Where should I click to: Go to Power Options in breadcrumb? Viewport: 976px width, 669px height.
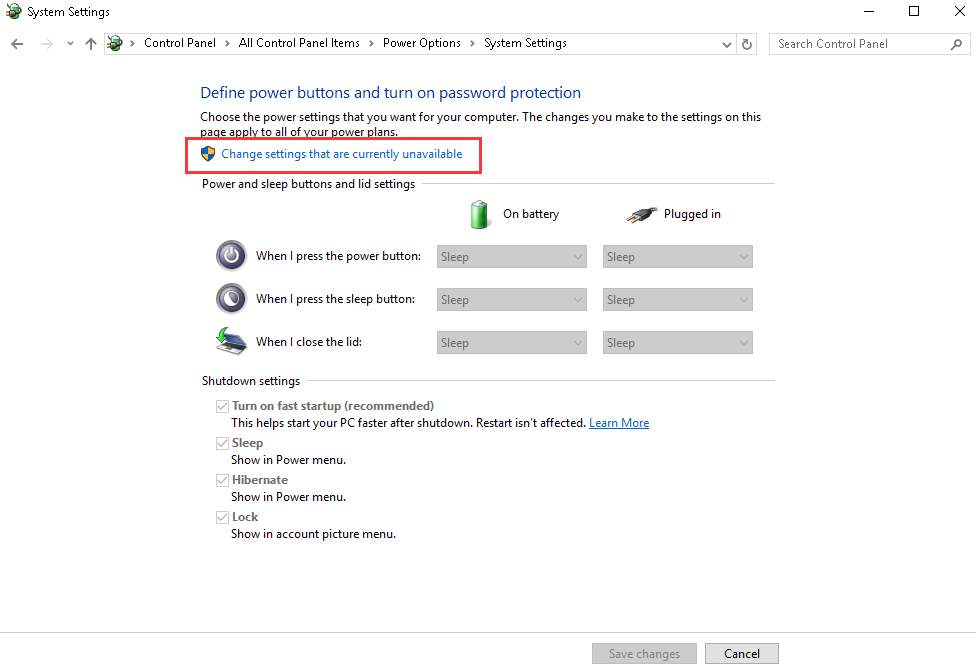point(421,43)
